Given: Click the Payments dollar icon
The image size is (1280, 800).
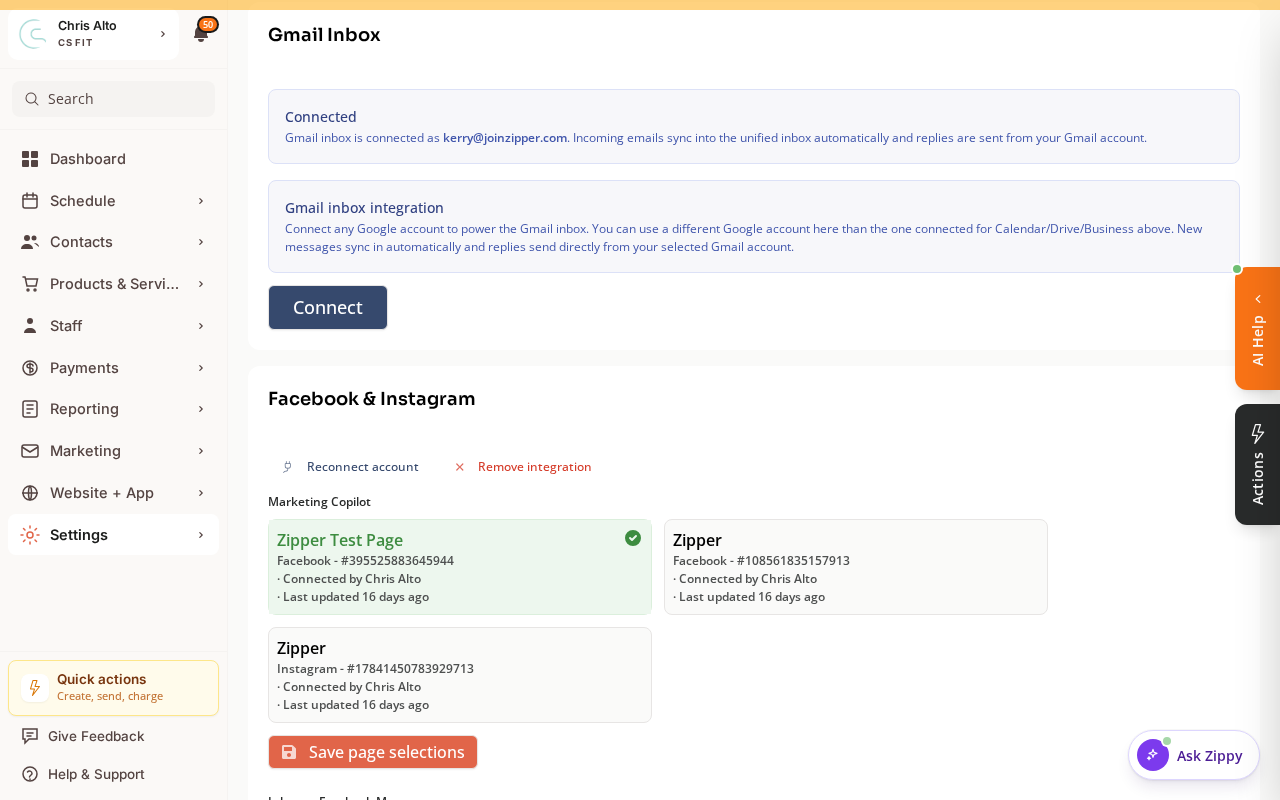Looking at the screenshot, I should coord(30,368).
